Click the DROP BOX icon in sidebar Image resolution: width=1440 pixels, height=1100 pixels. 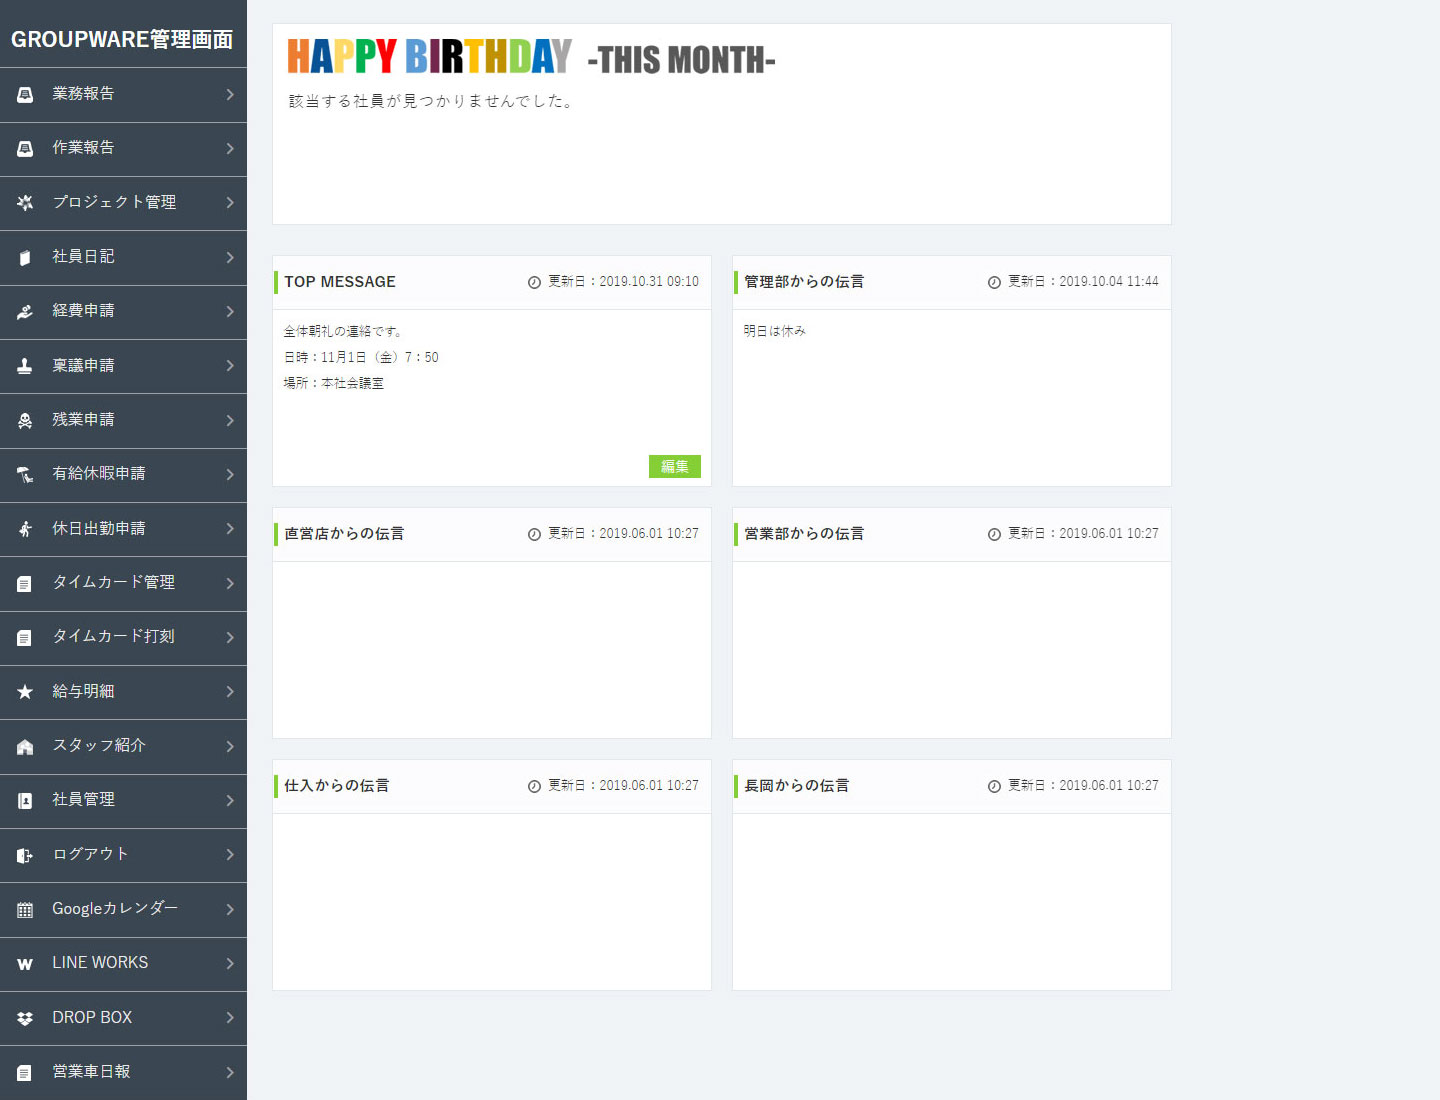pyautogui.click(x=24, y=1018)
